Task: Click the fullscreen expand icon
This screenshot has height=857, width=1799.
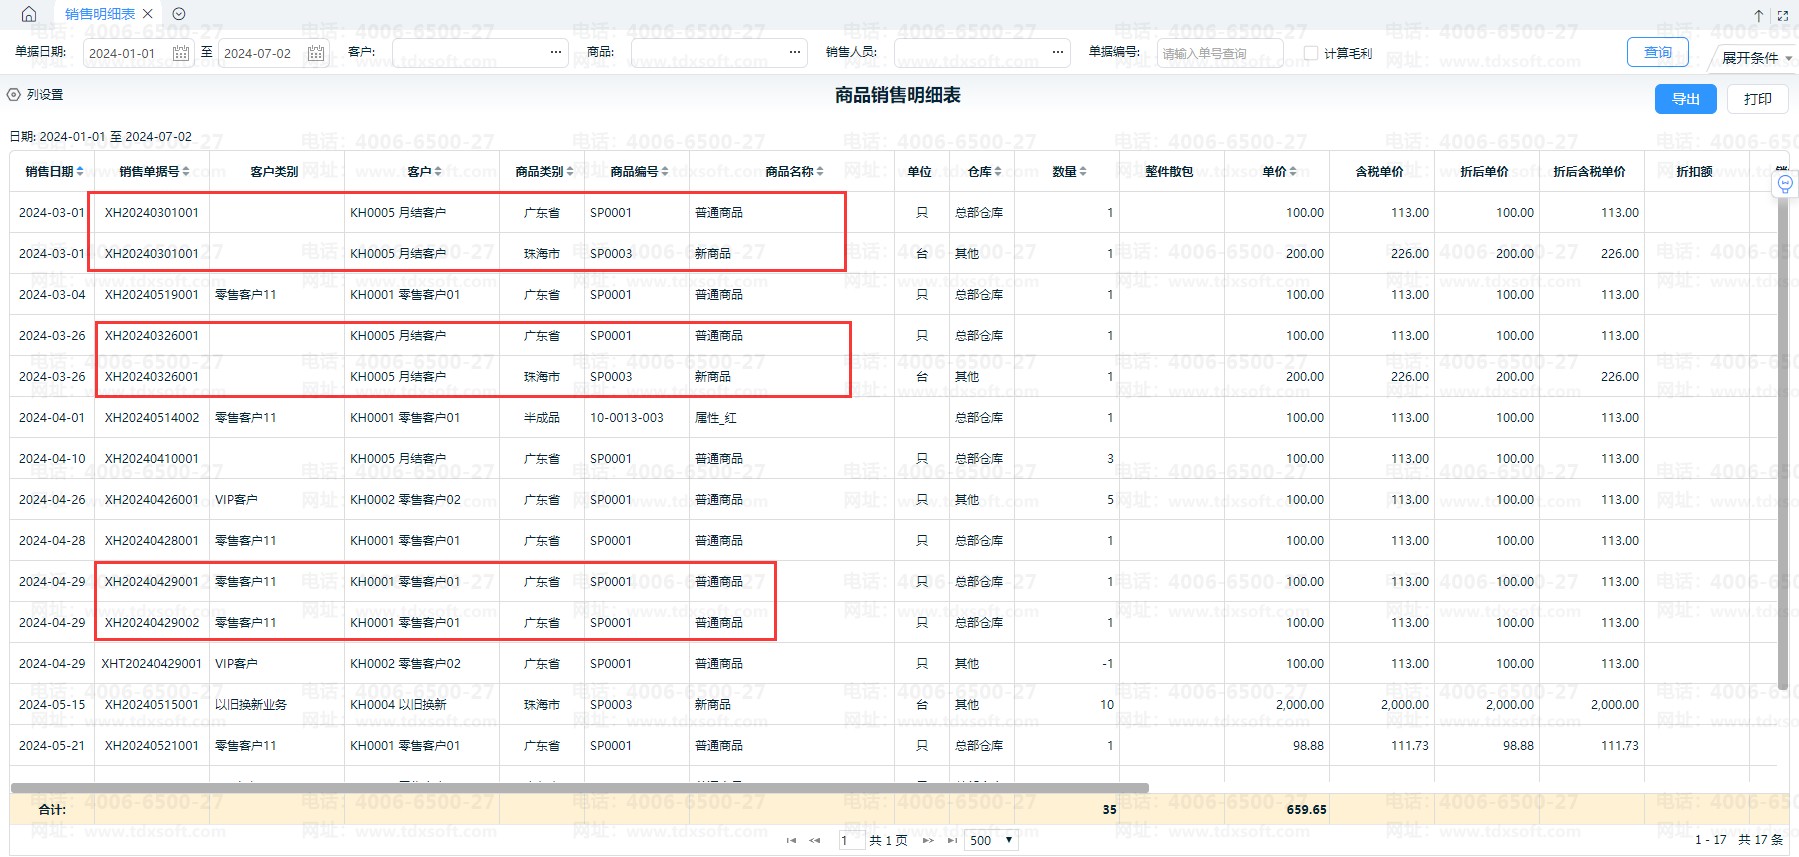Action: click(x=1782, y=15)
